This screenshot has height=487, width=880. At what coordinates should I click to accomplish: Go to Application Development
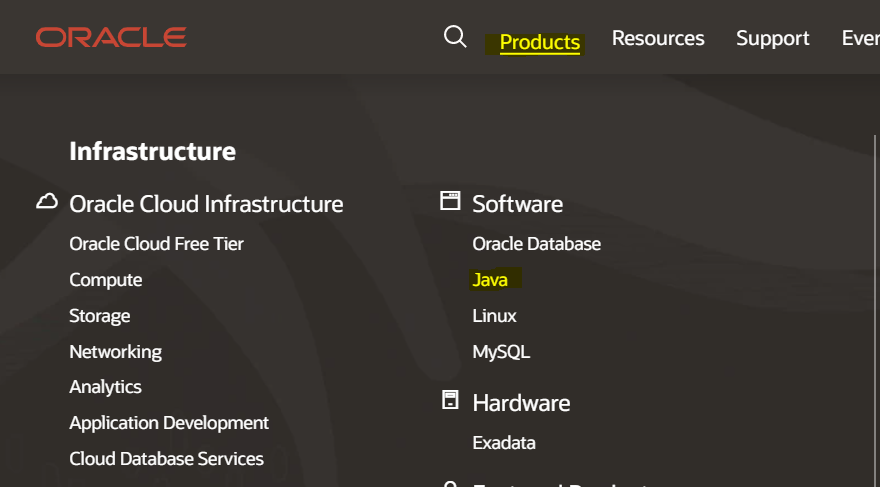point(169,423)
